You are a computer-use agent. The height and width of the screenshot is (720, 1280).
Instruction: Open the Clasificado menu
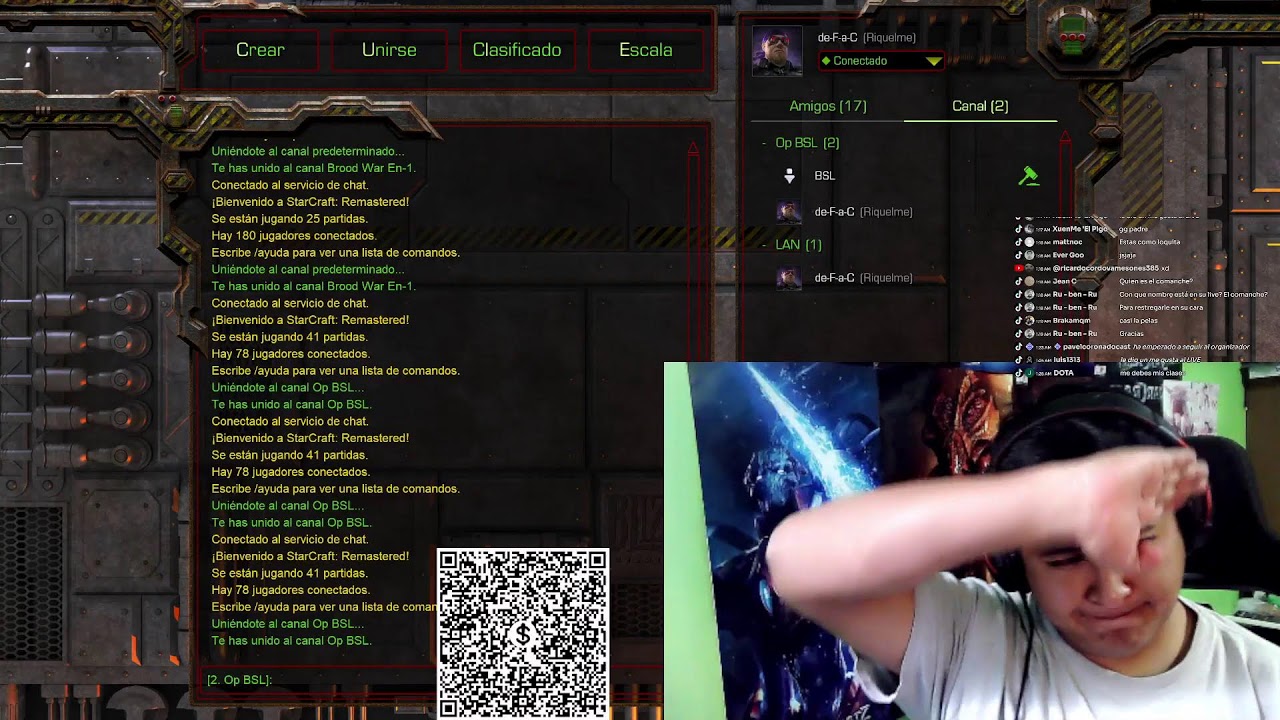click(x=517, y=50)
